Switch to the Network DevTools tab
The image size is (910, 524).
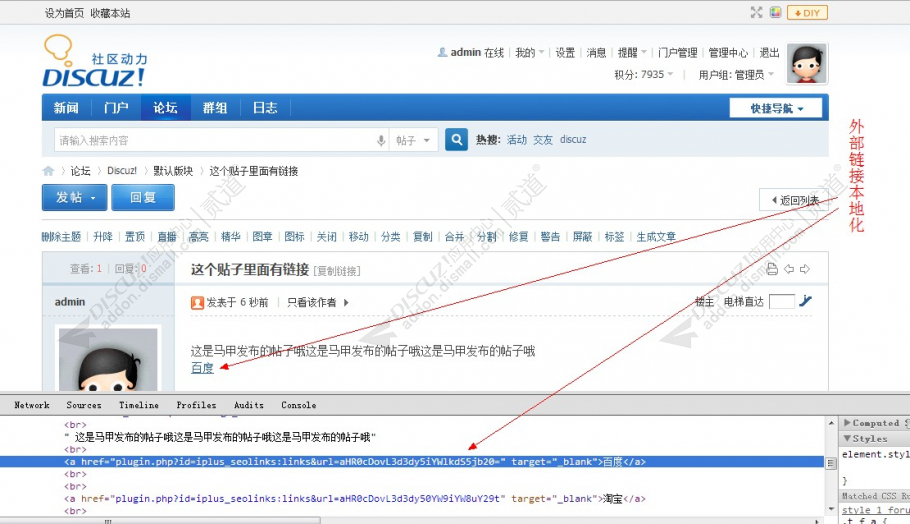tap(32, 405)
